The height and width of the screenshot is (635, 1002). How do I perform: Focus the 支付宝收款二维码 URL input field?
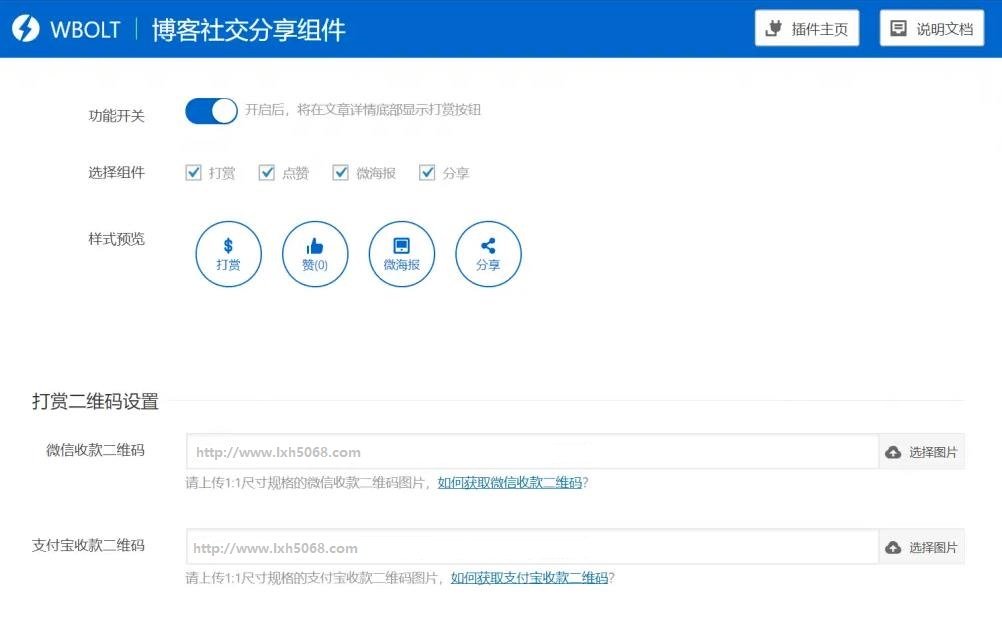(x=532, y=547)
